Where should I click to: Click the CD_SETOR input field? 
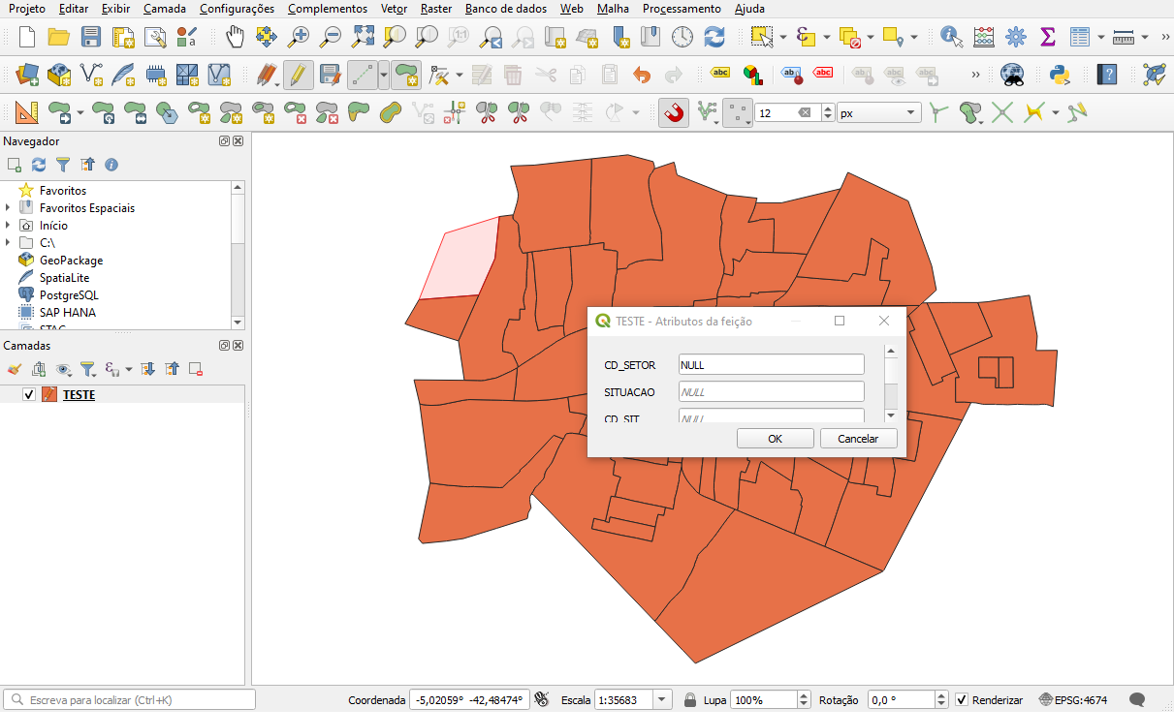coord(770,365)
